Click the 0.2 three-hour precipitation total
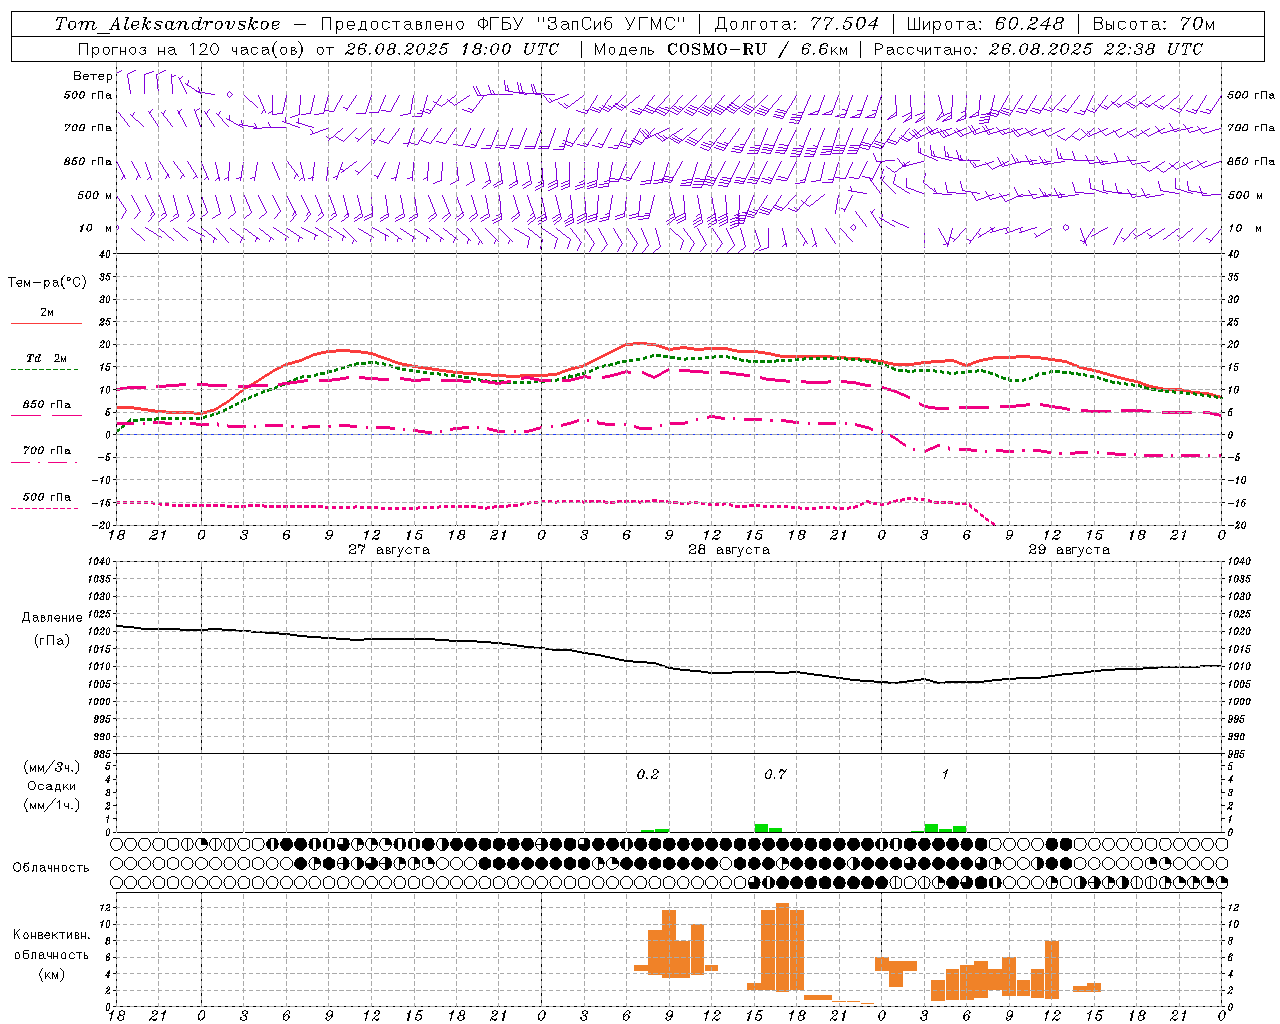Viewport: 1280px width, 1024px height. click(648, 774)
